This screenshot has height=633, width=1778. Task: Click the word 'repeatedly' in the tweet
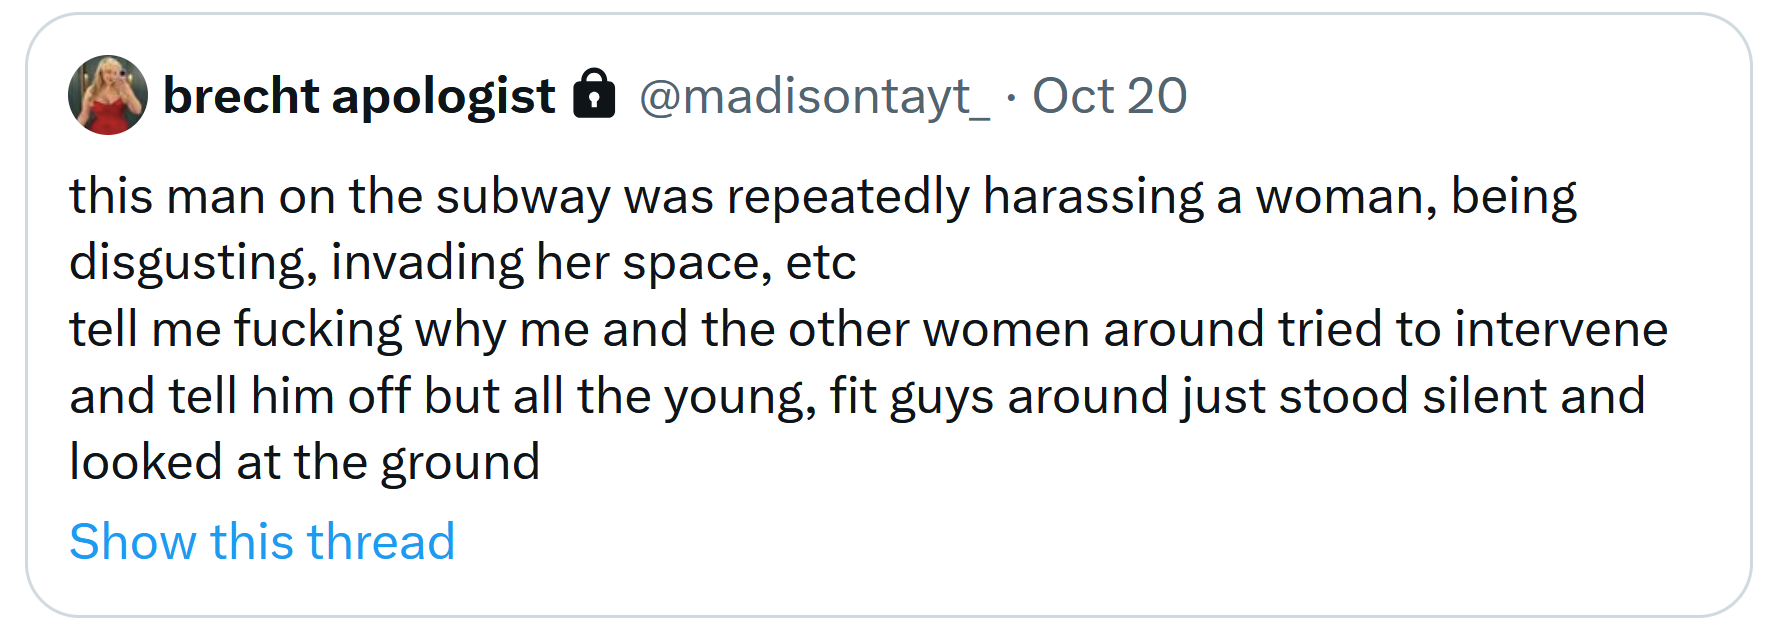tap(848, 197)
